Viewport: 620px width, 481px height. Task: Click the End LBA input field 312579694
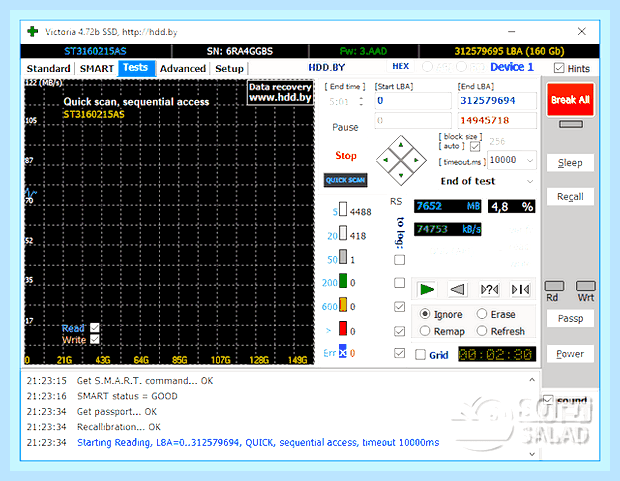pyautogui.click(x=497, y=100)
